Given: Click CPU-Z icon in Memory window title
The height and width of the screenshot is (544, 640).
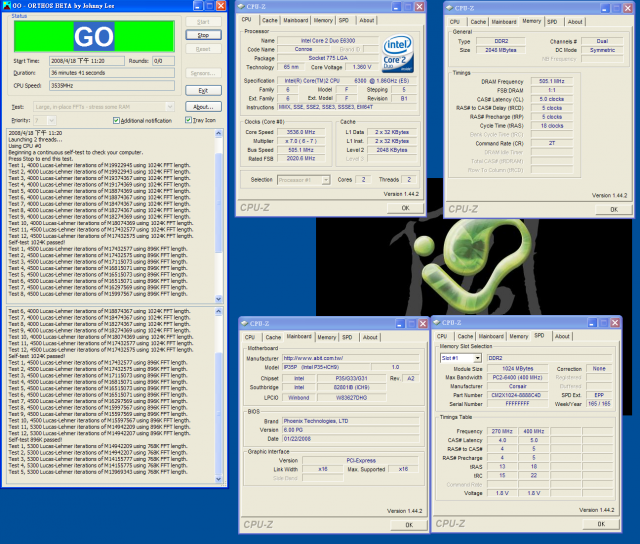Looking at the screenshot, I should pos(449,8).
